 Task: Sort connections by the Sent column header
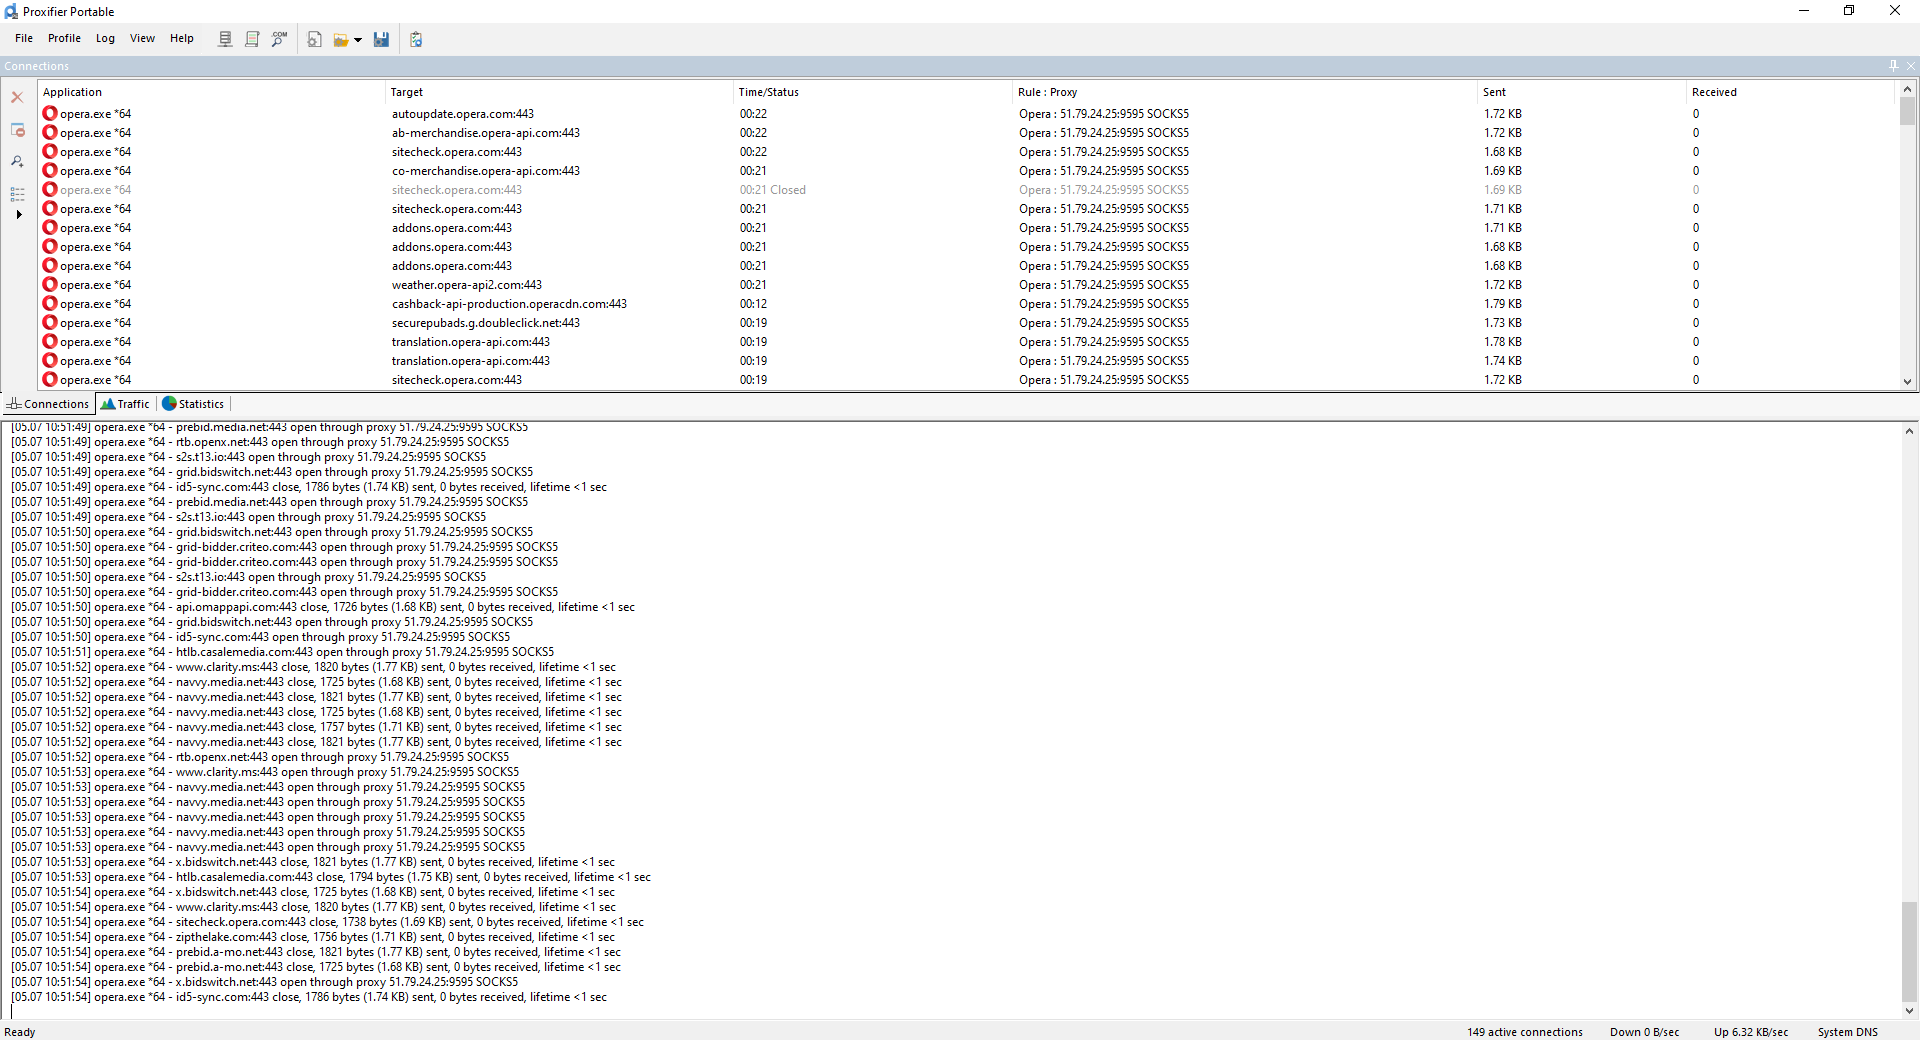(x=1494, y=92)
